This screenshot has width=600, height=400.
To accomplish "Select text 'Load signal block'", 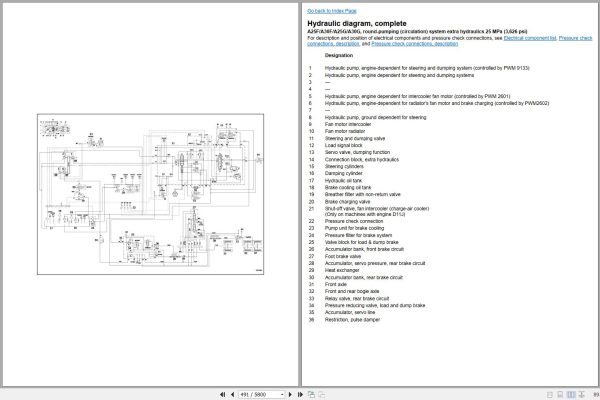I will click(x=344, y=145).
